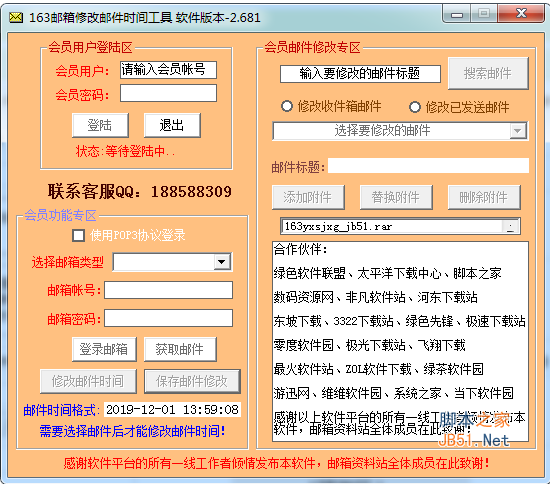550x484 pixels.
Task: Click the 邮箱帐号 input field
Action: pyautogui.click(x=168, y=290)
